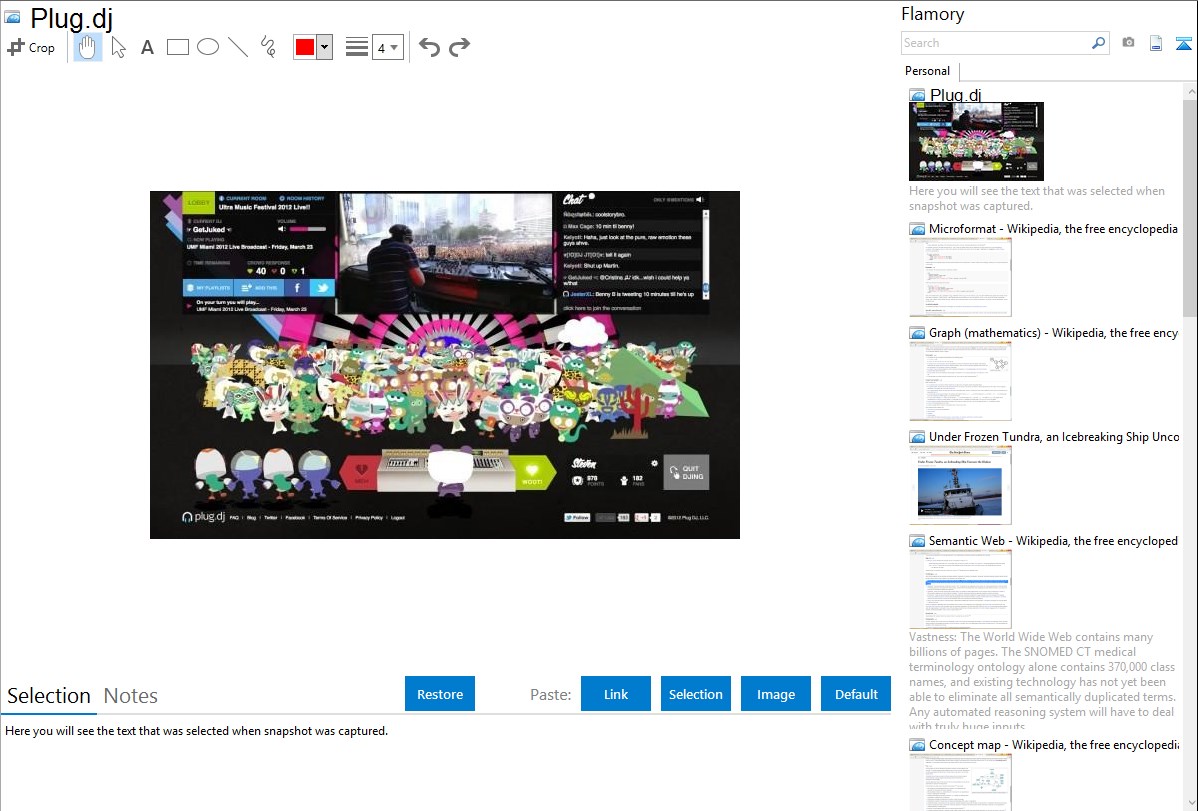Select the Crop tool
This screenshot has height=811, width=1198.
click(x=31, y=47)
